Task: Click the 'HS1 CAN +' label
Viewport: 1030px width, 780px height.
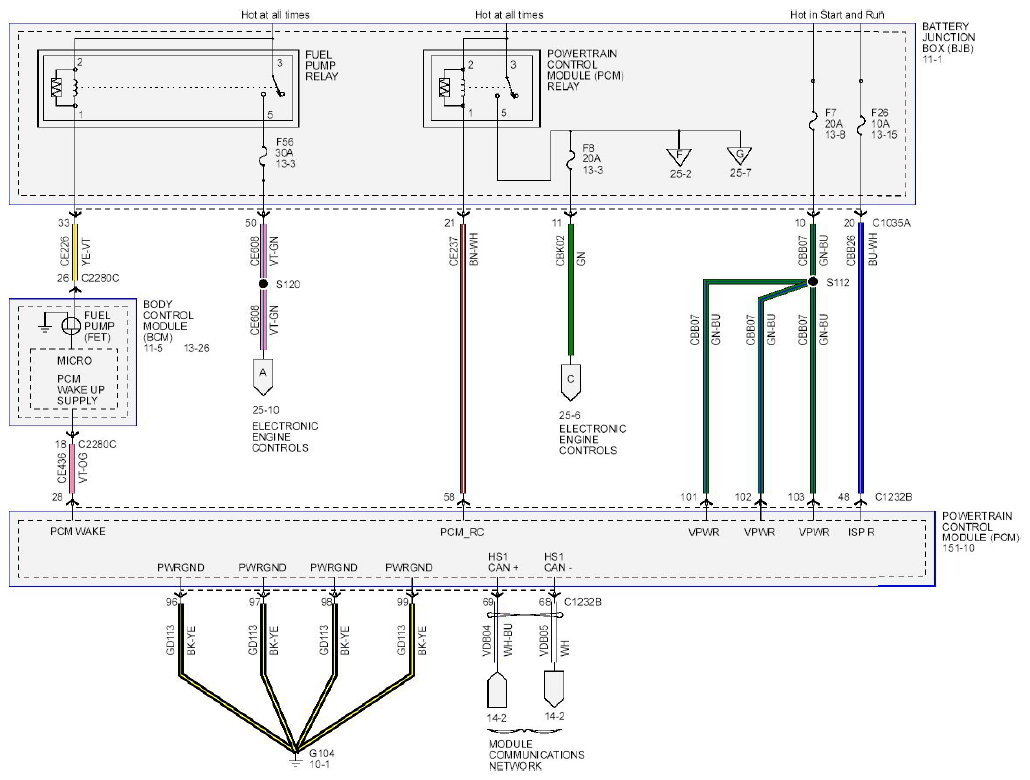Action: 503,562
